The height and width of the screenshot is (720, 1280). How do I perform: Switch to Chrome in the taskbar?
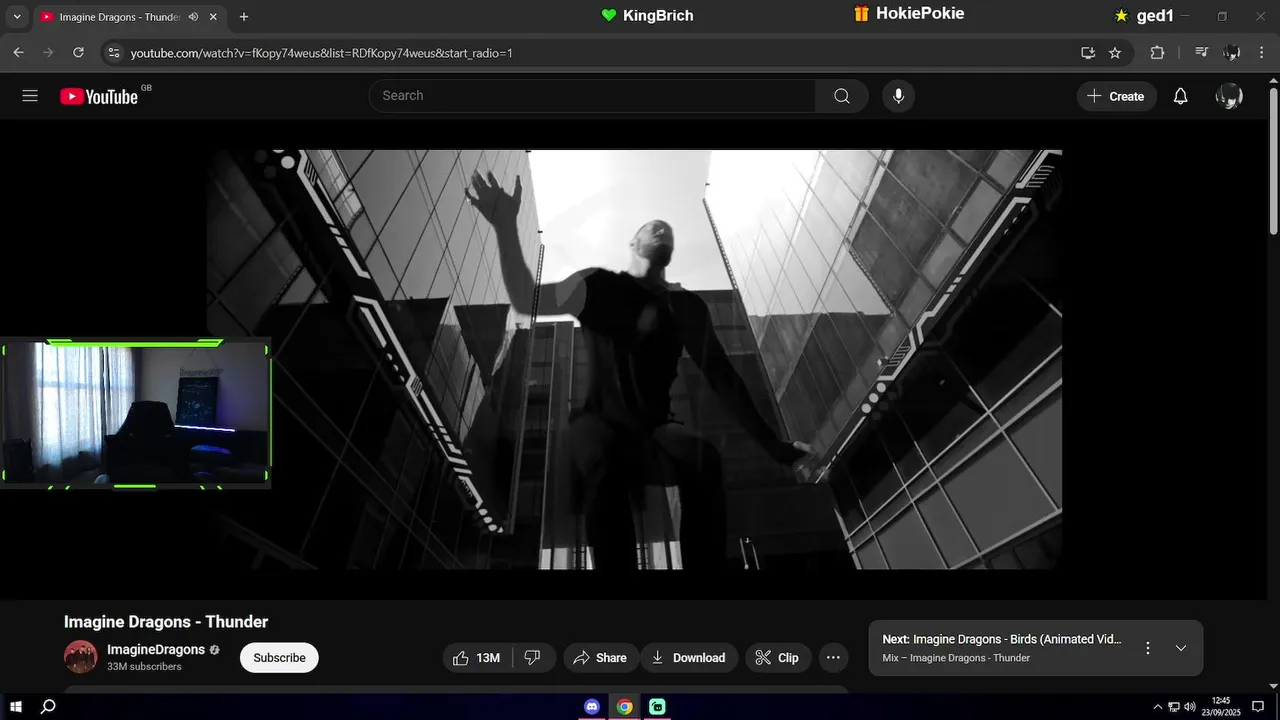(624, 706)
